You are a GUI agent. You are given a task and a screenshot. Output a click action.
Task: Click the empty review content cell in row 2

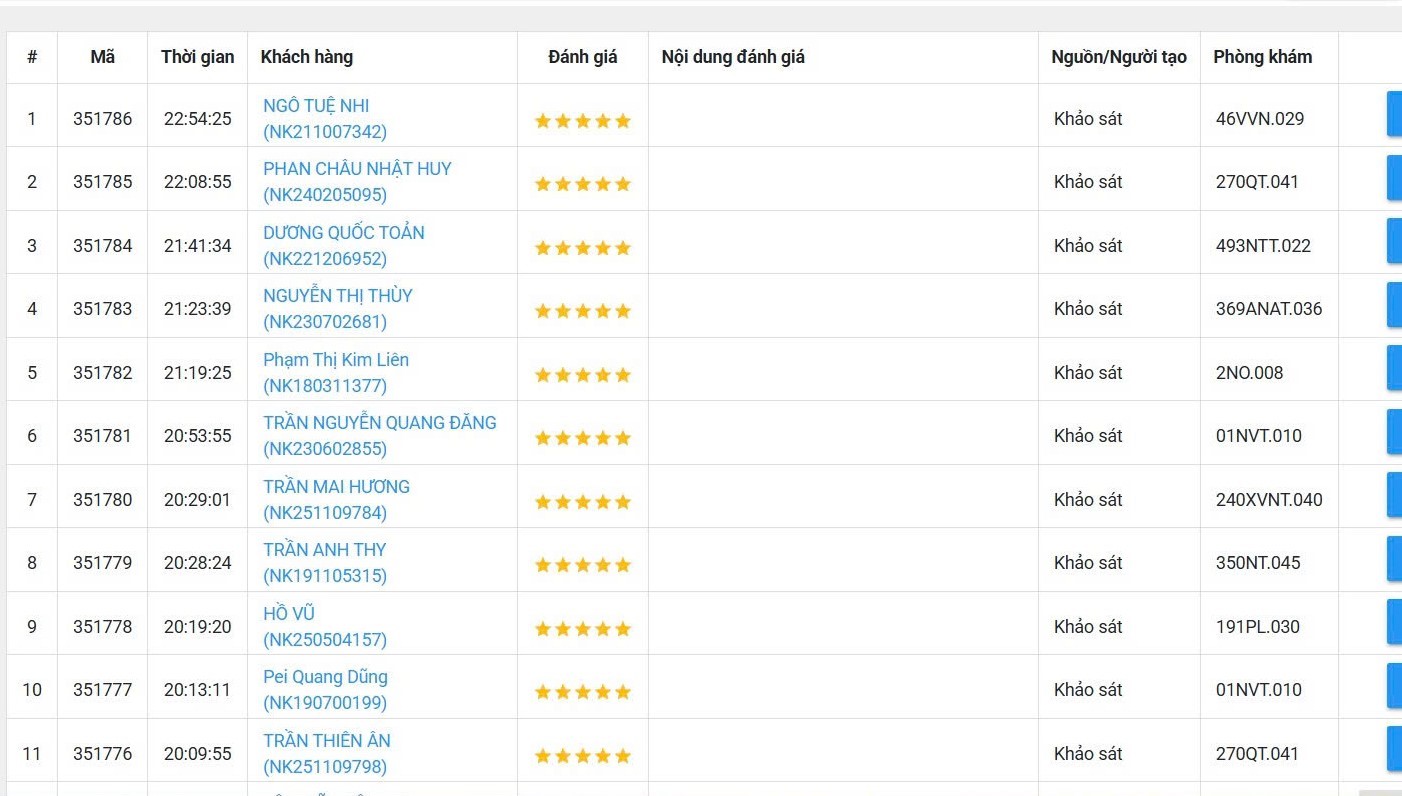coord(842,182)
